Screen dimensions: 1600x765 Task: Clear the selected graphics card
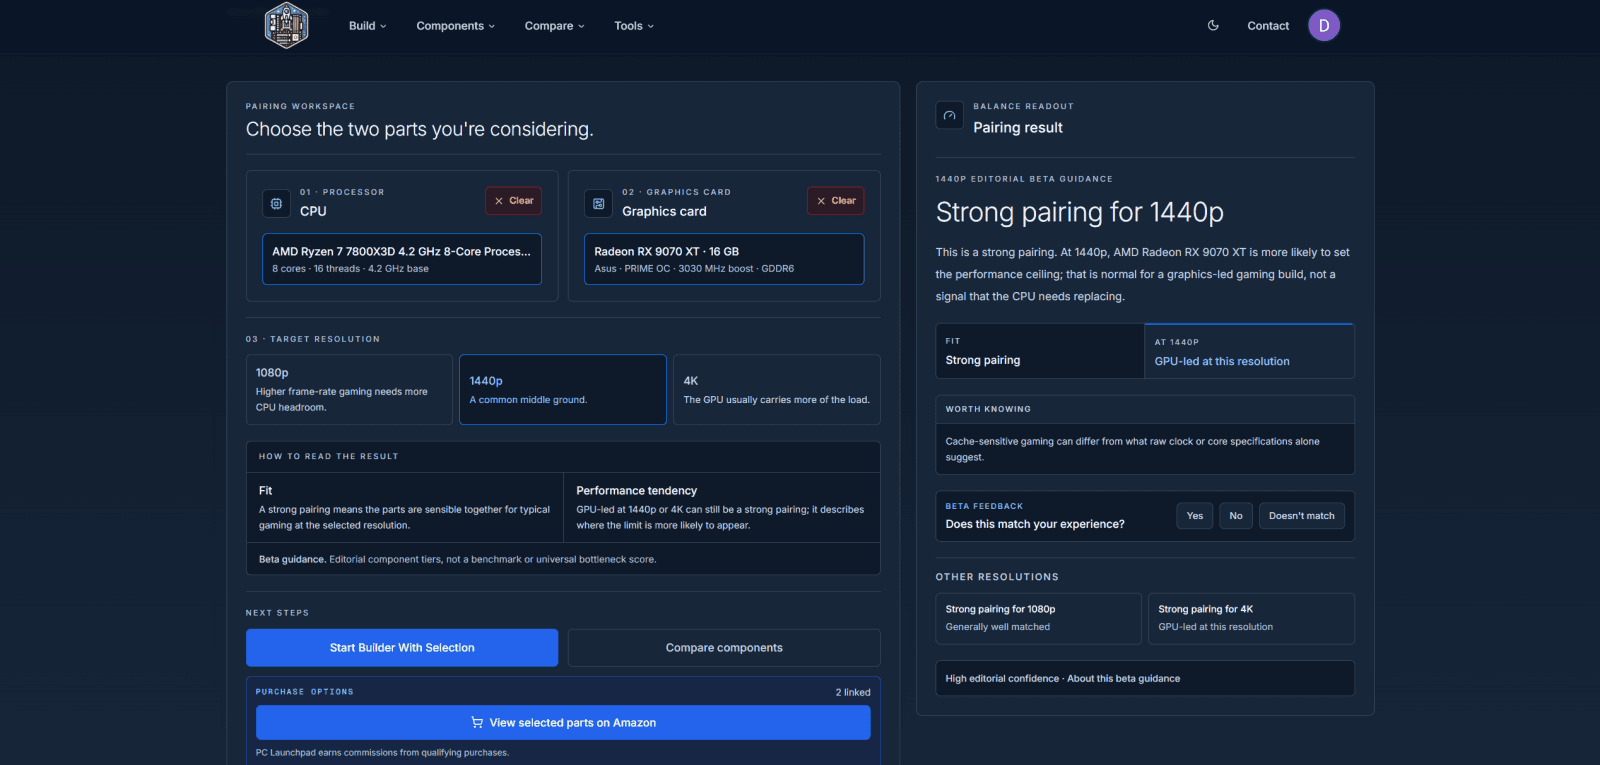click(836, 201)
